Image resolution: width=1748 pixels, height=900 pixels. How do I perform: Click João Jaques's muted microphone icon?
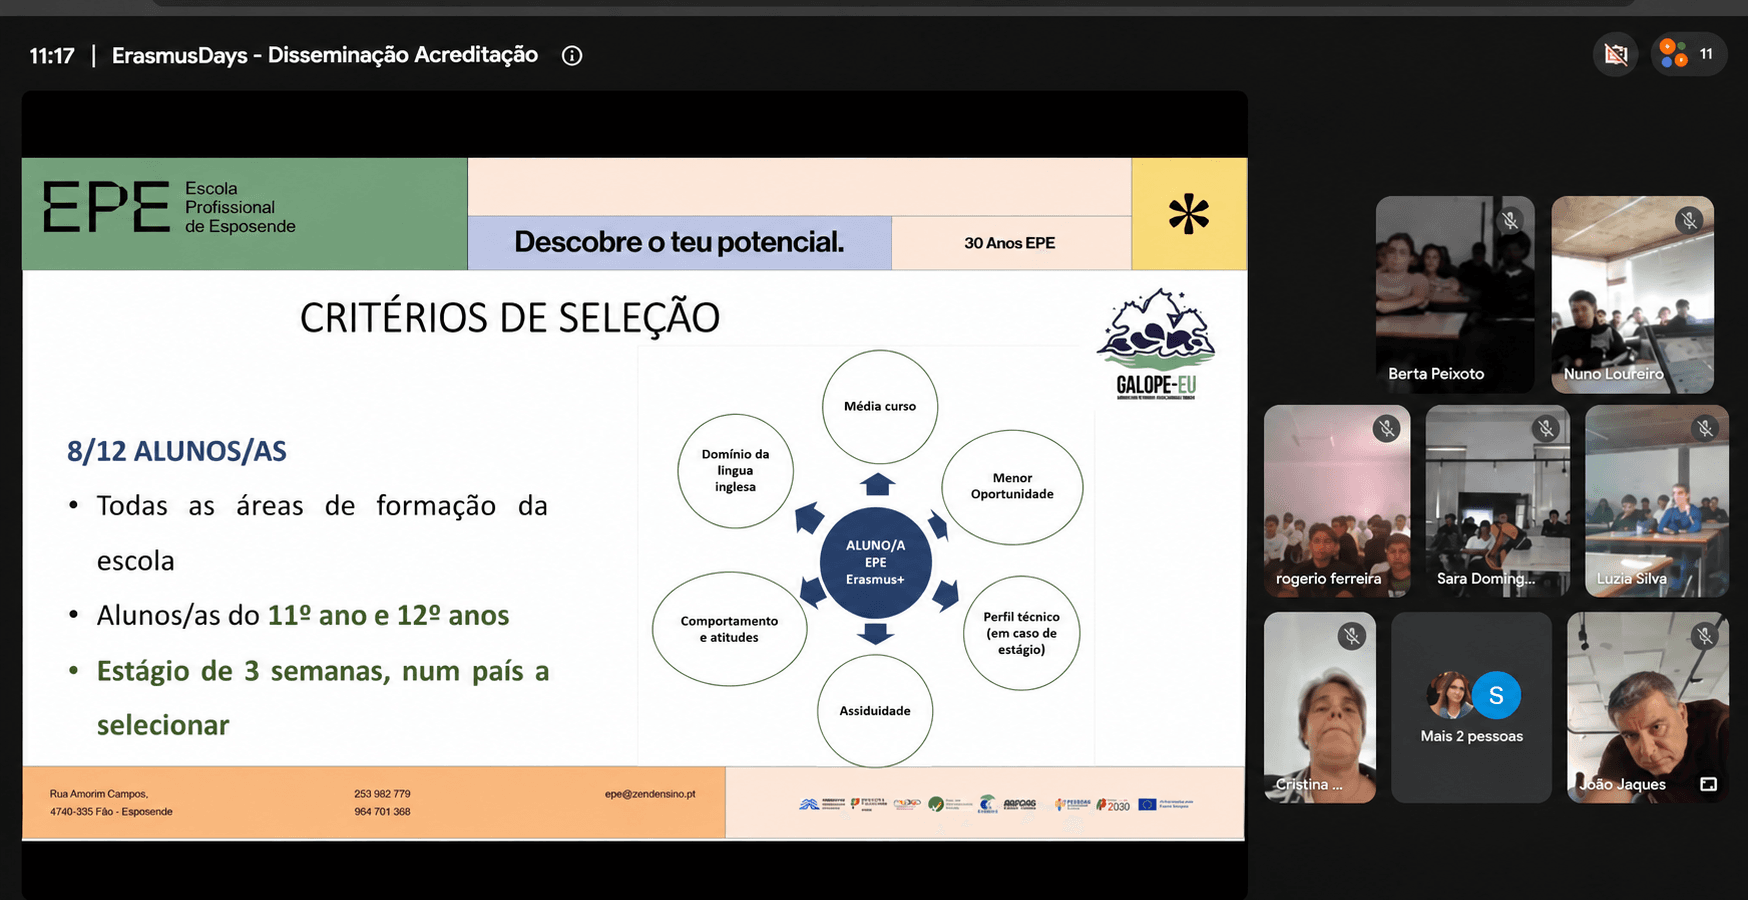(1705, 636)
